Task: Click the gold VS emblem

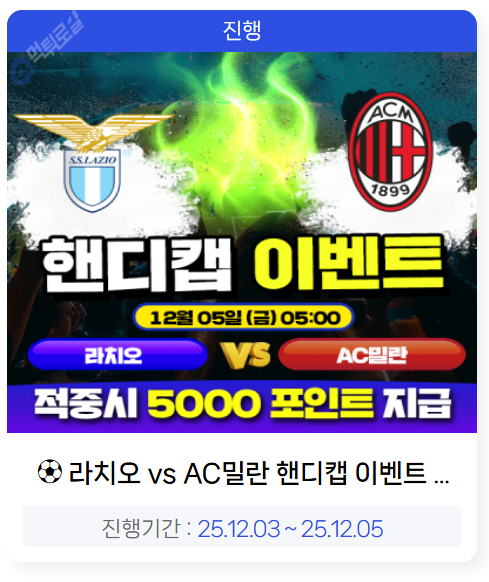Action: coord(245,355)
